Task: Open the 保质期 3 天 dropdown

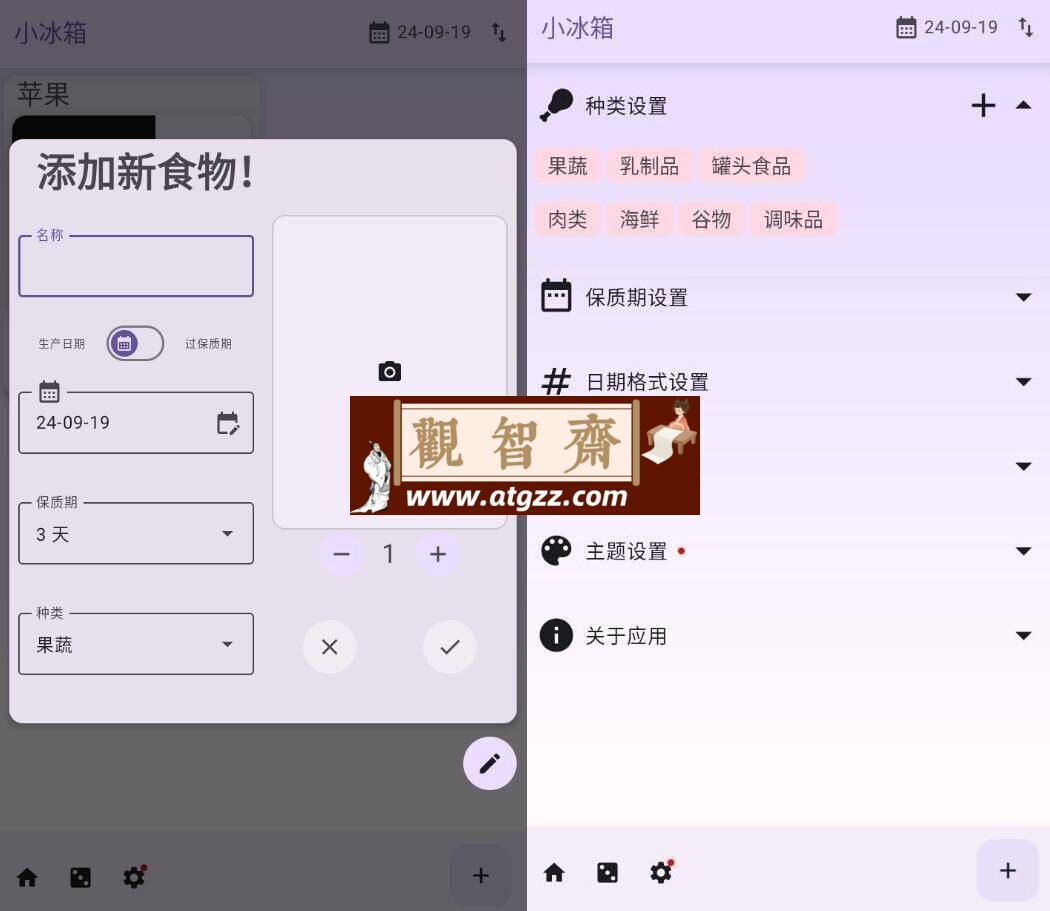Action: [136, 533]
